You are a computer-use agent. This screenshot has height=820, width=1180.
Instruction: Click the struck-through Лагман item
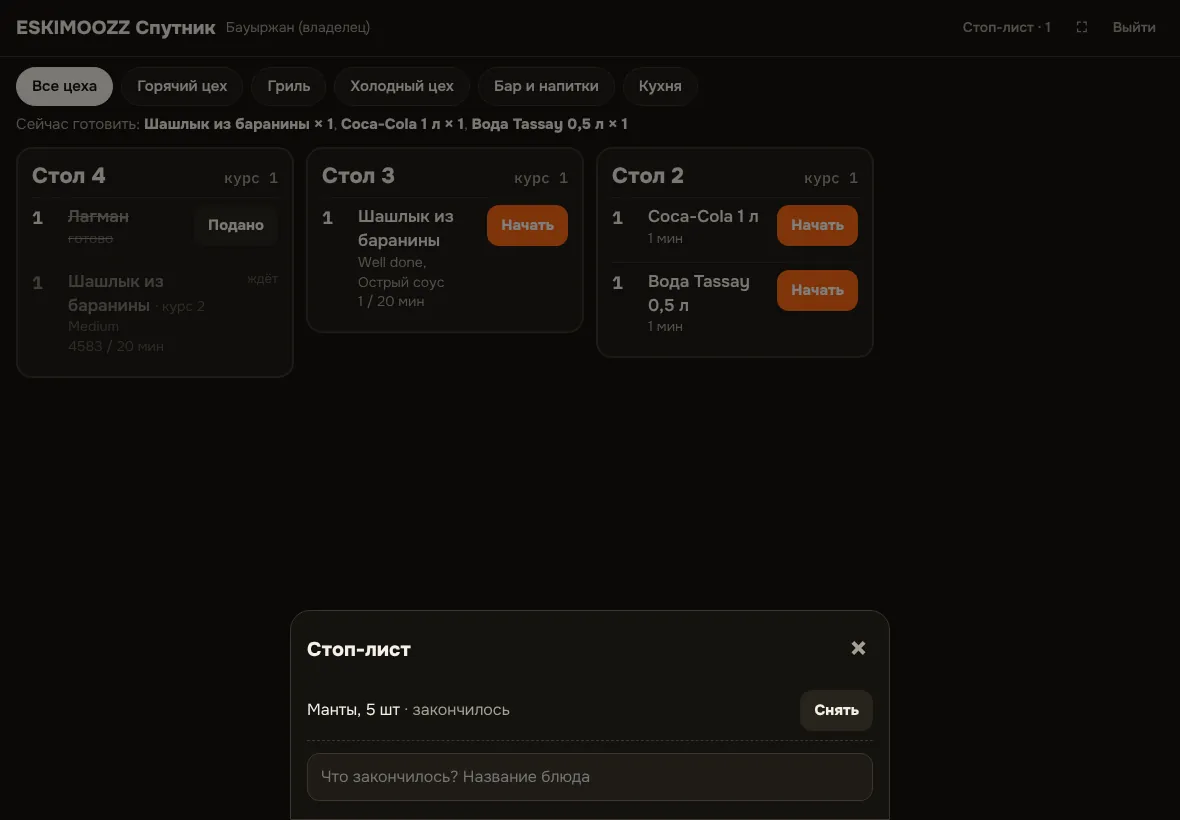tap(98, 217)
